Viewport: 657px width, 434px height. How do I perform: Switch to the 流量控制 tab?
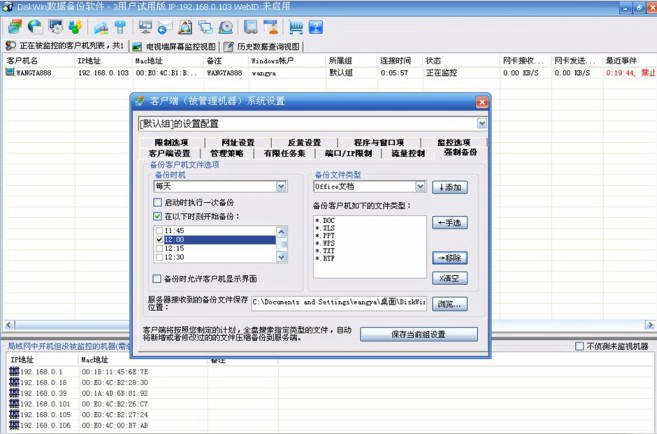click(408, 153)
